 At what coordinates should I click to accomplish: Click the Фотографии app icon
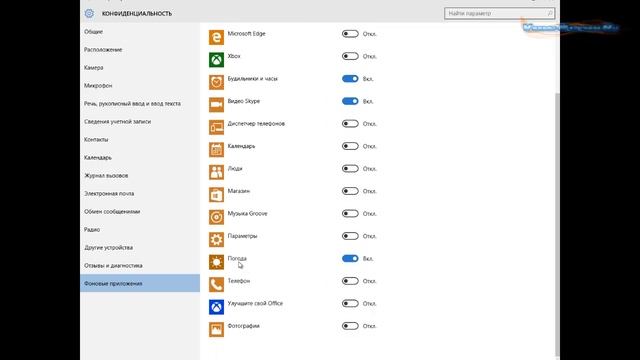[x=216, y=329]
